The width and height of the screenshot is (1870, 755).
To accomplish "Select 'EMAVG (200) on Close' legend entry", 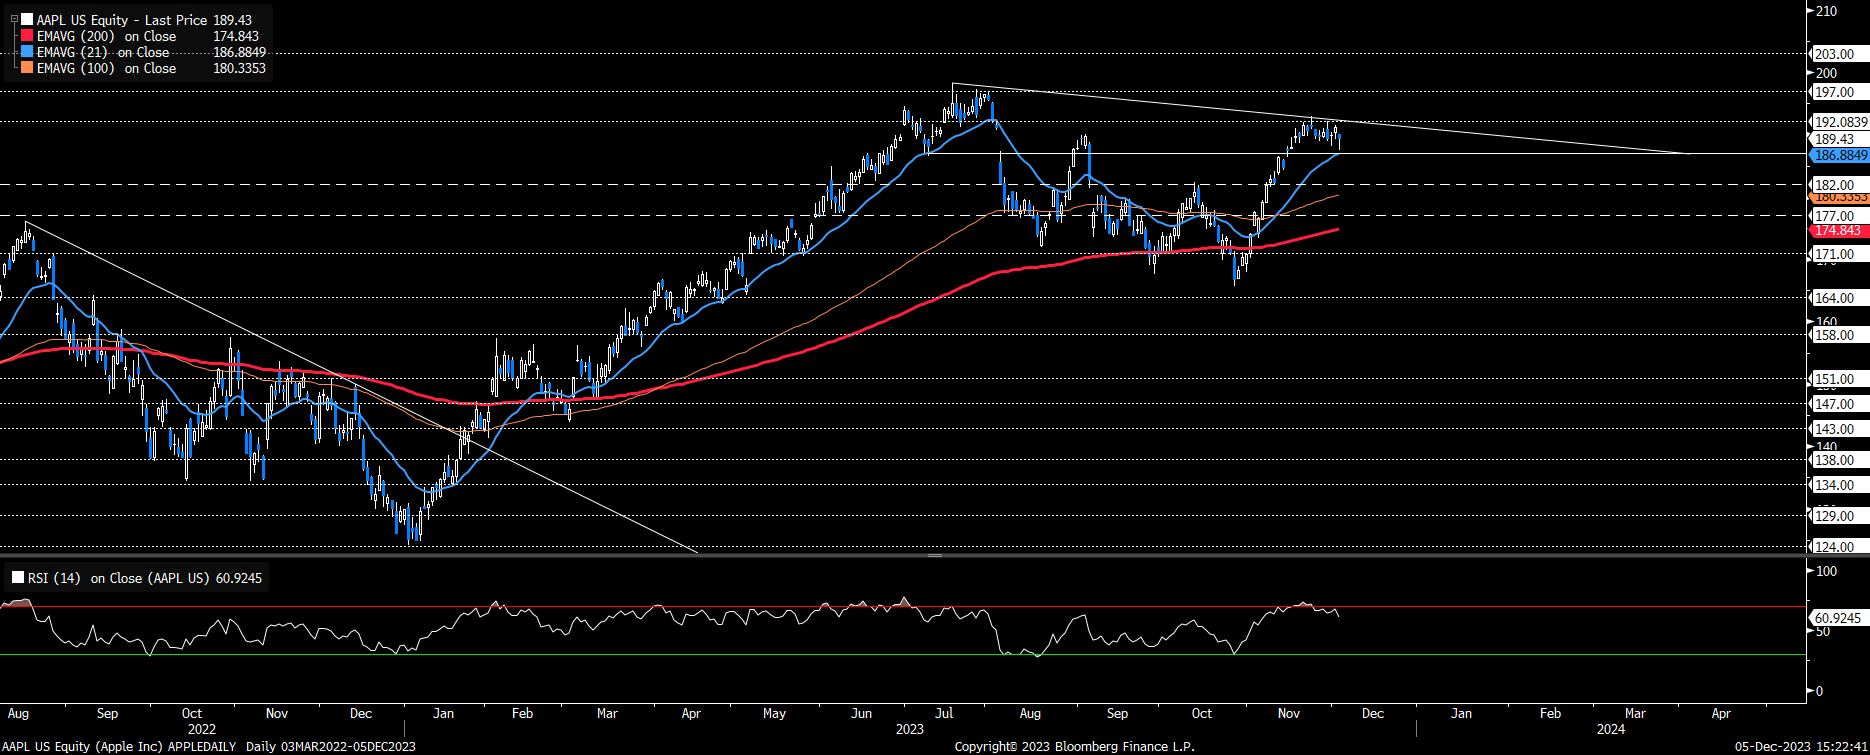I will point(106,36).
